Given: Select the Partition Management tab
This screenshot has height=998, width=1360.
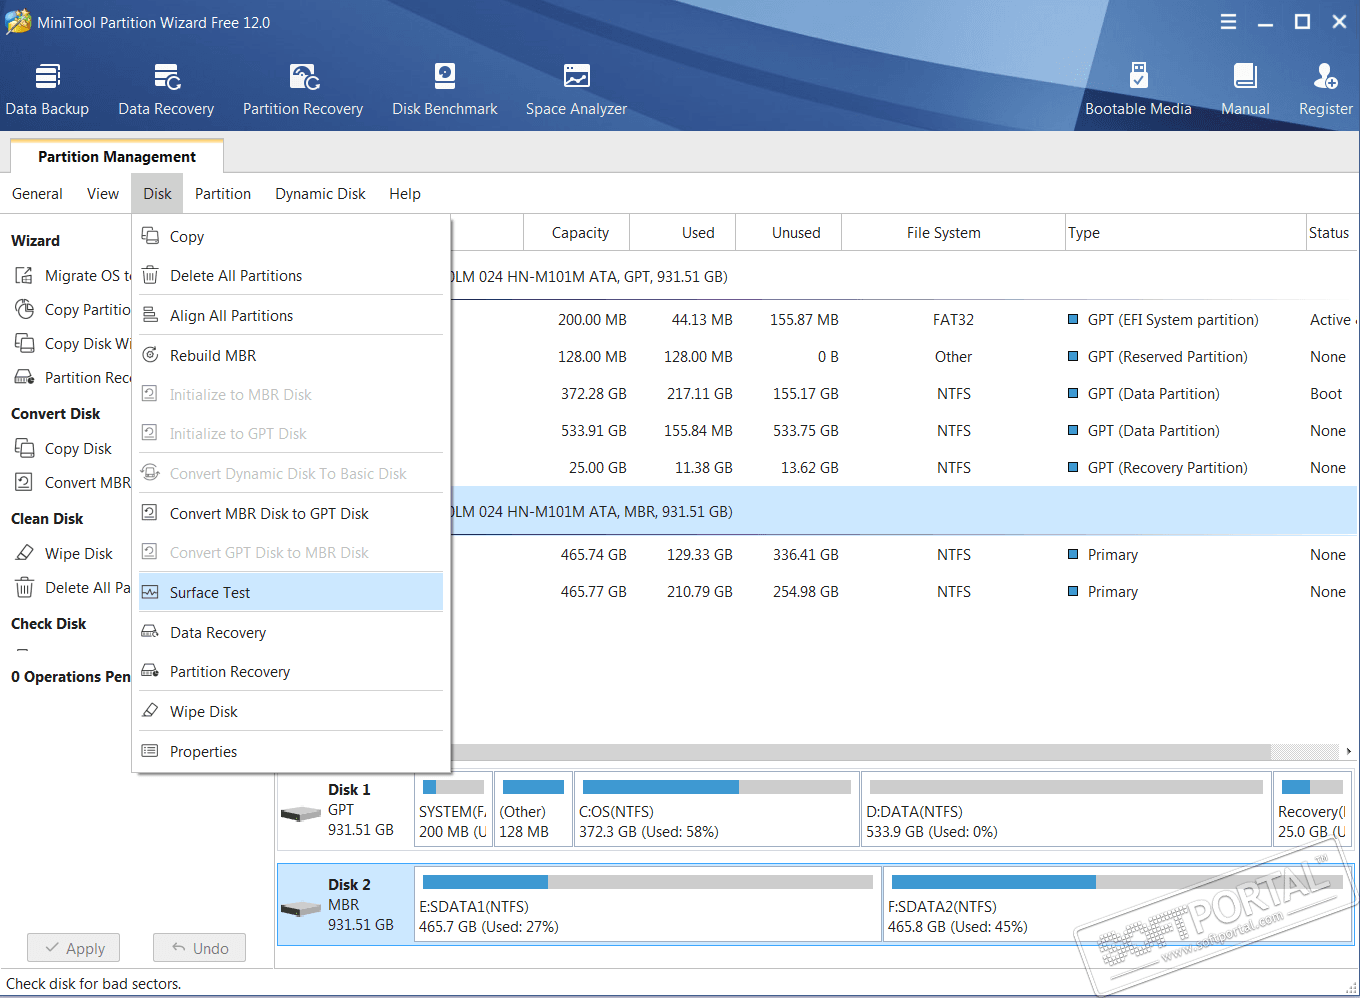Looking at the screenshot, I should tap(117, 157).
